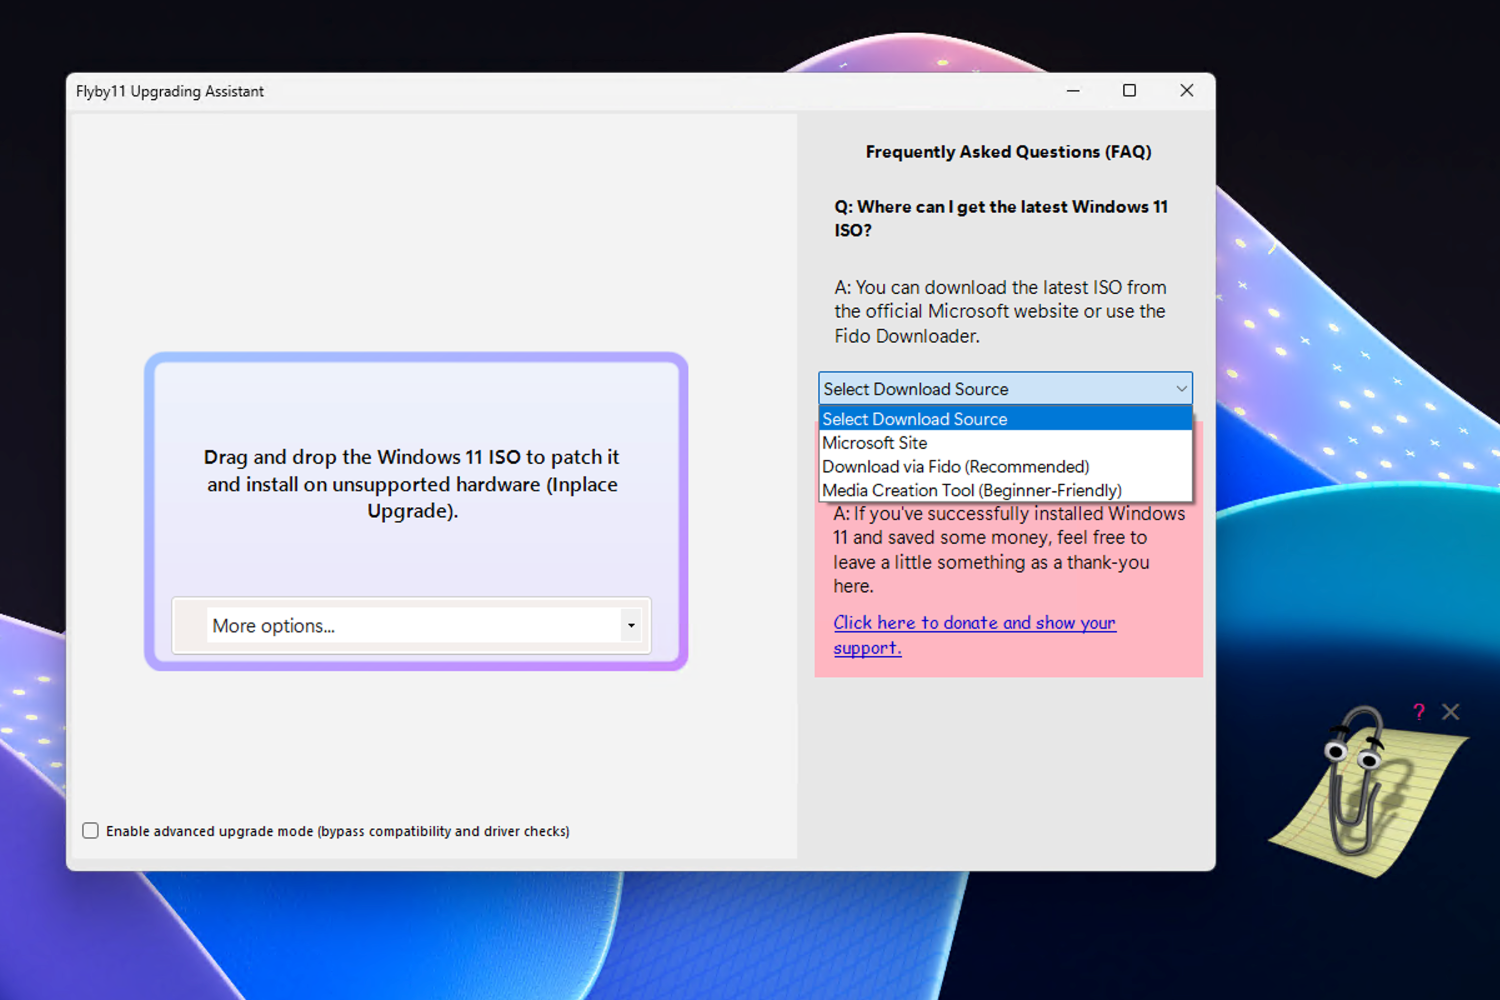Click the thank-you message in pink box
The image size is (1500, 1000).
click(1009, 550)
